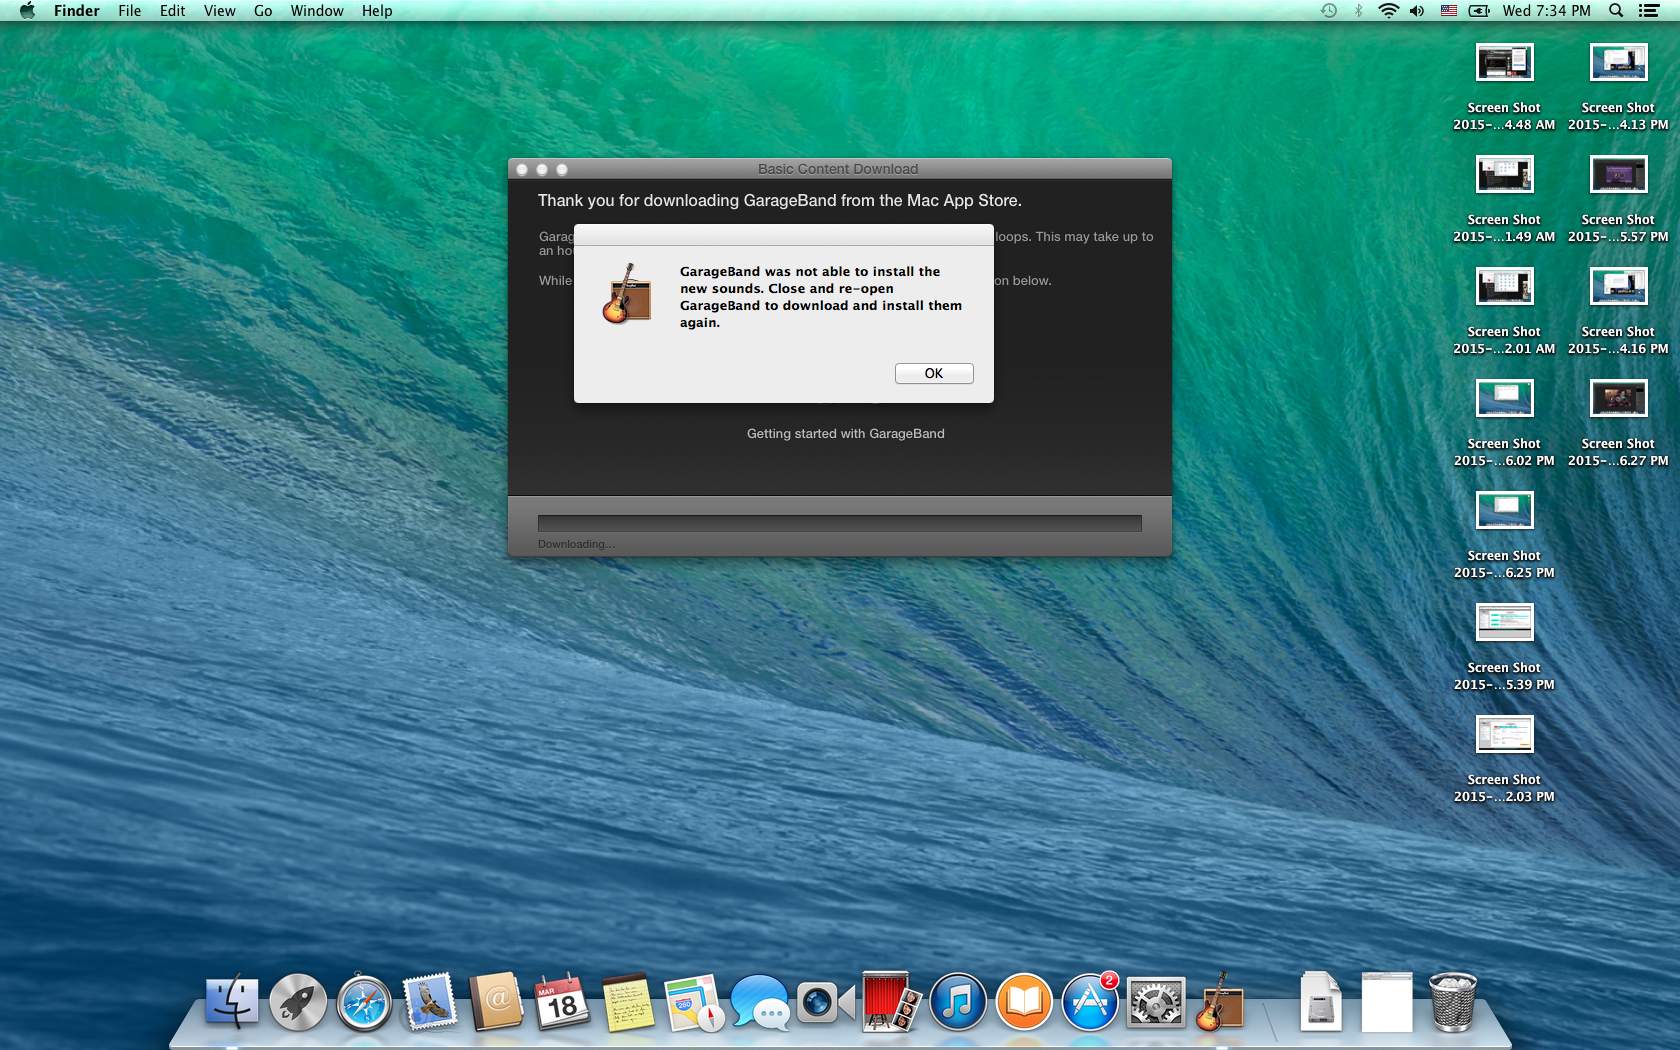Launch Safari from the Dock
This screenshot has width=1680, height=1050.
tap(364, 1002)
